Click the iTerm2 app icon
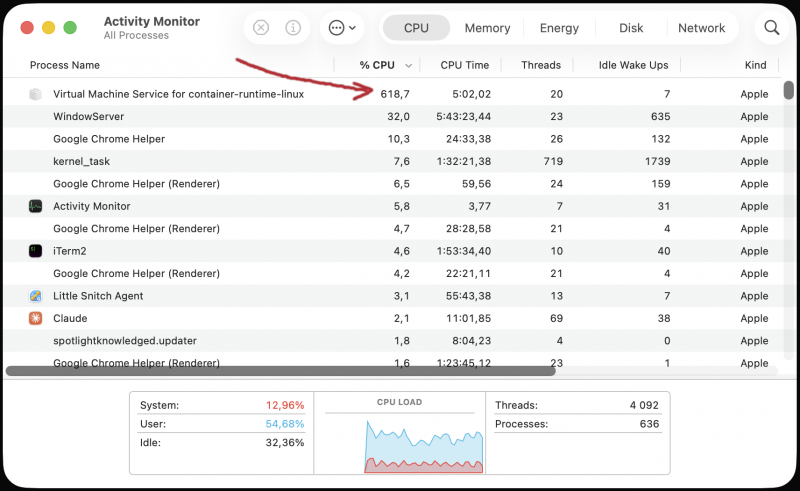 tap(35, 251)
